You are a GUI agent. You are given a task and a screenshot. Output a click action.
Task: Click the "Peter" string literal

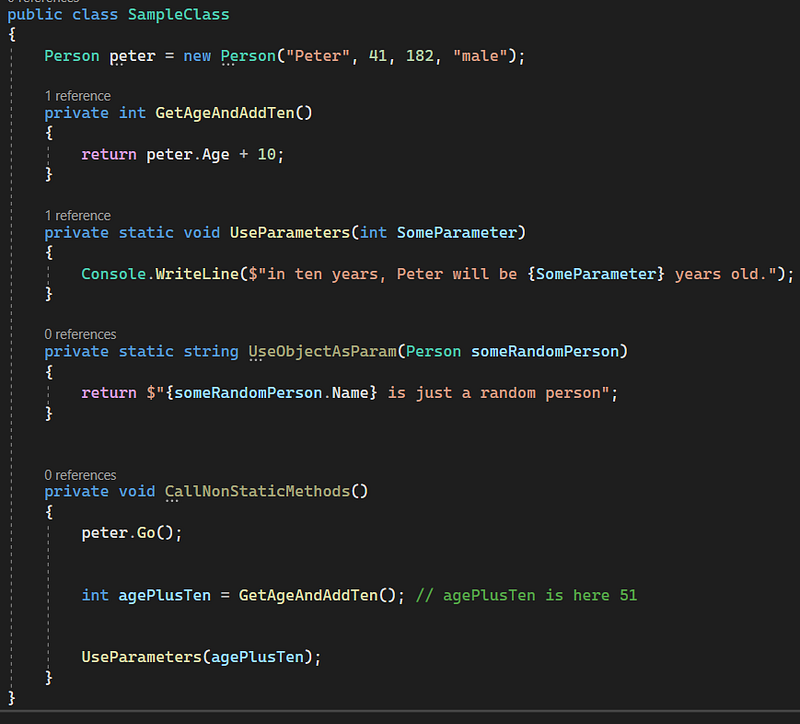[x=318, y=56]
